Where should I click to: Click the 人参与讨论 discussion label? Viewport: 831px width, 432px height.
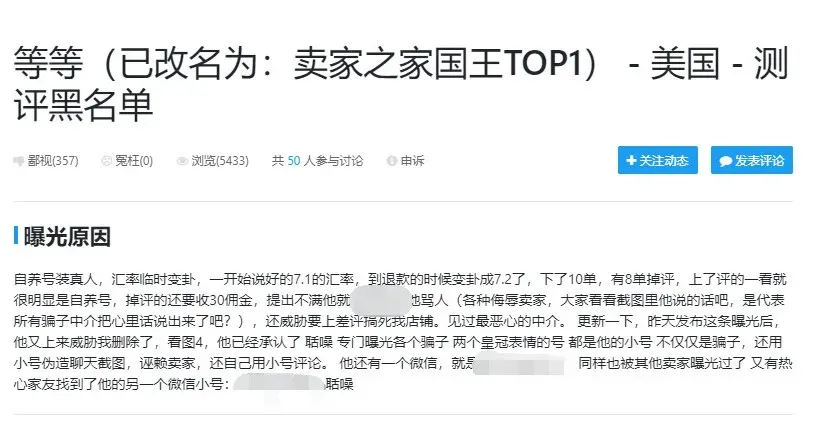click(x=333, y=161)
